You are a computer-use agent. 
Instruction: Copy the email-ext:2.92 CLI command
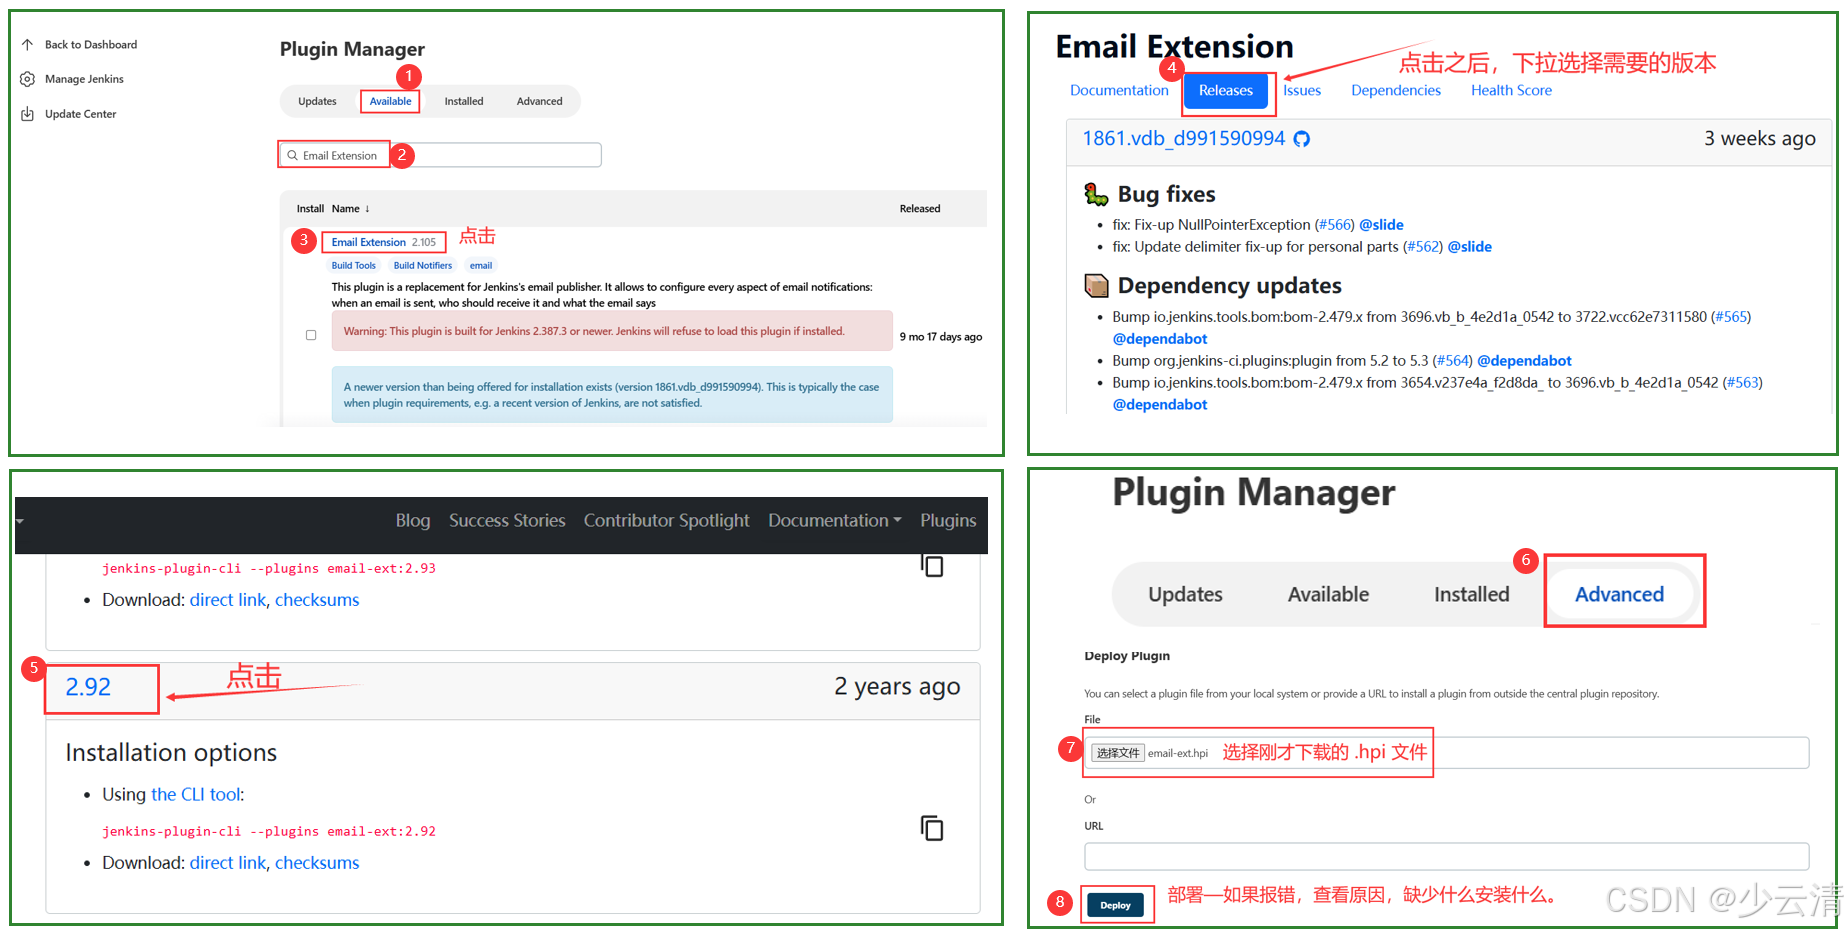[932, 828]
